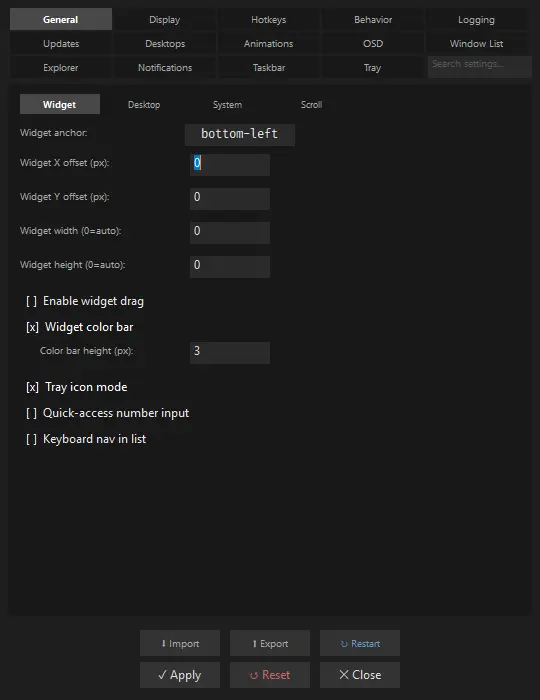Switch to the Desktops tab
This screenshot has height=700, width=540.
[x=165, y=44]
